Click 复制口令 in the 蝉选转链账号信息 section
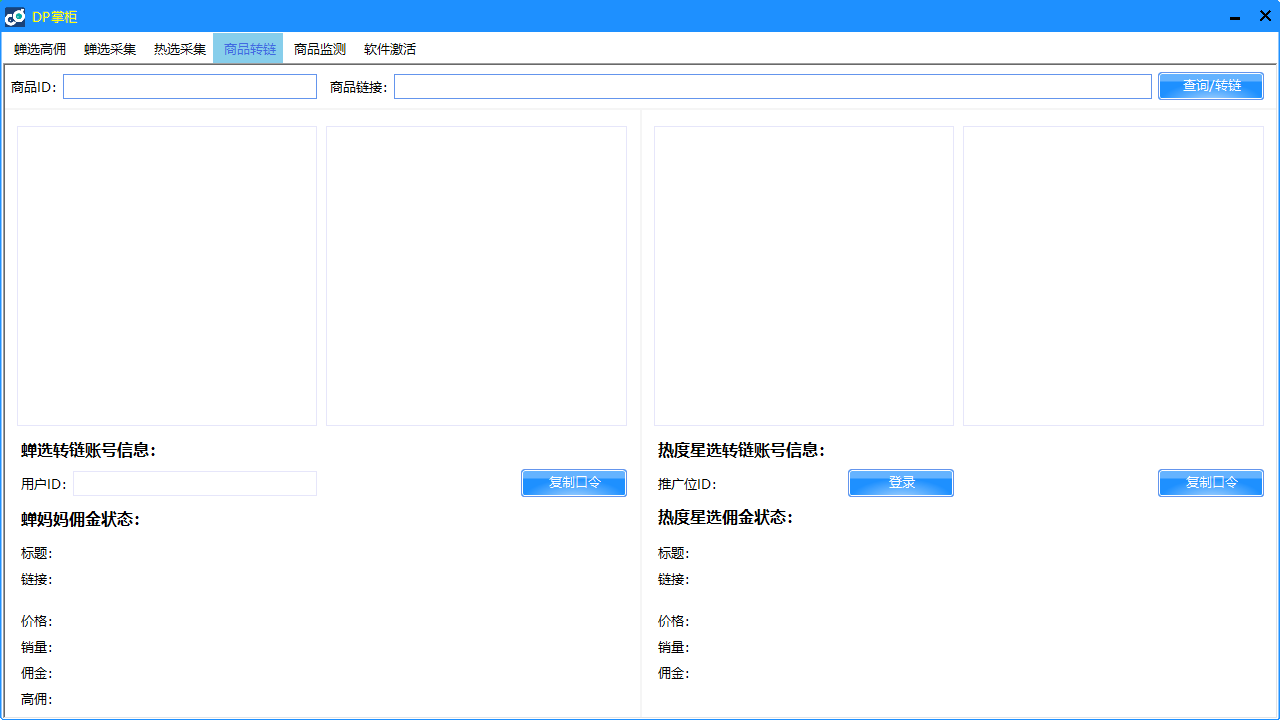Screen dimensions: 1280x720 point(574,483)
